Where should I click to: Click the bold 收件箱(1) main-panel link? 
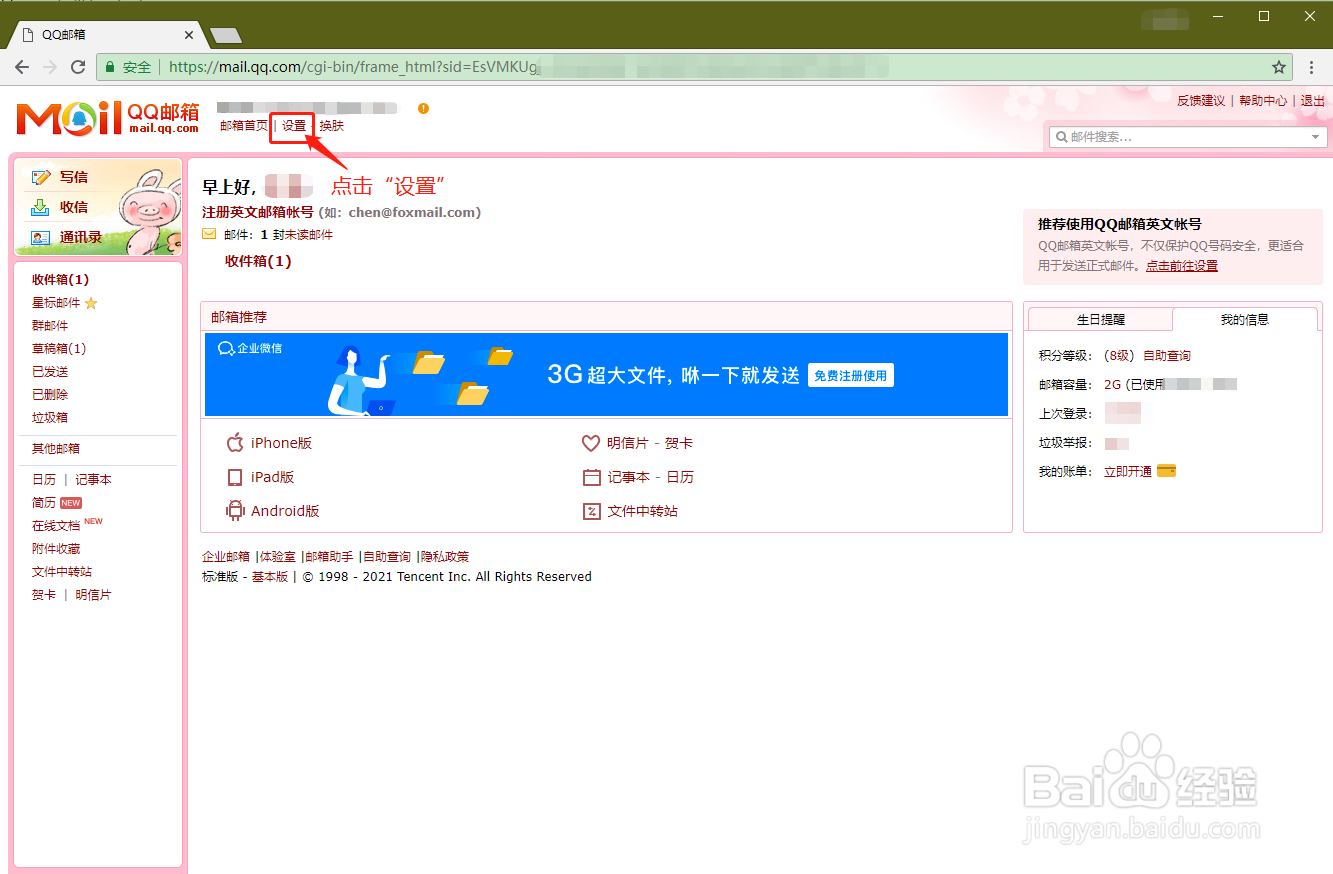click(258, 261)
